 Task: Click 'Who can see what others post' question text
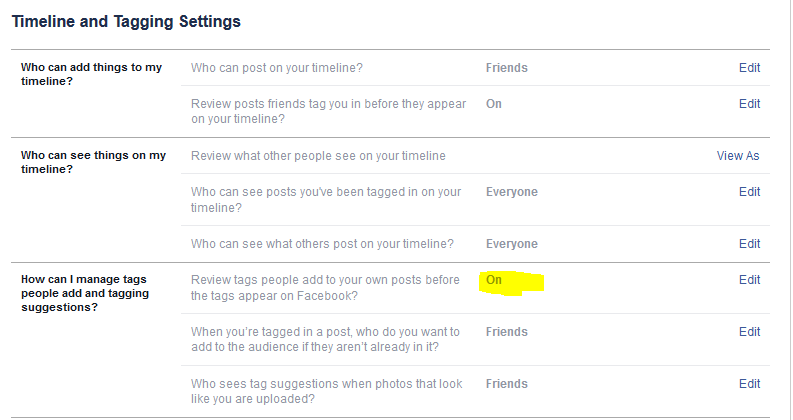coord(322,244)
